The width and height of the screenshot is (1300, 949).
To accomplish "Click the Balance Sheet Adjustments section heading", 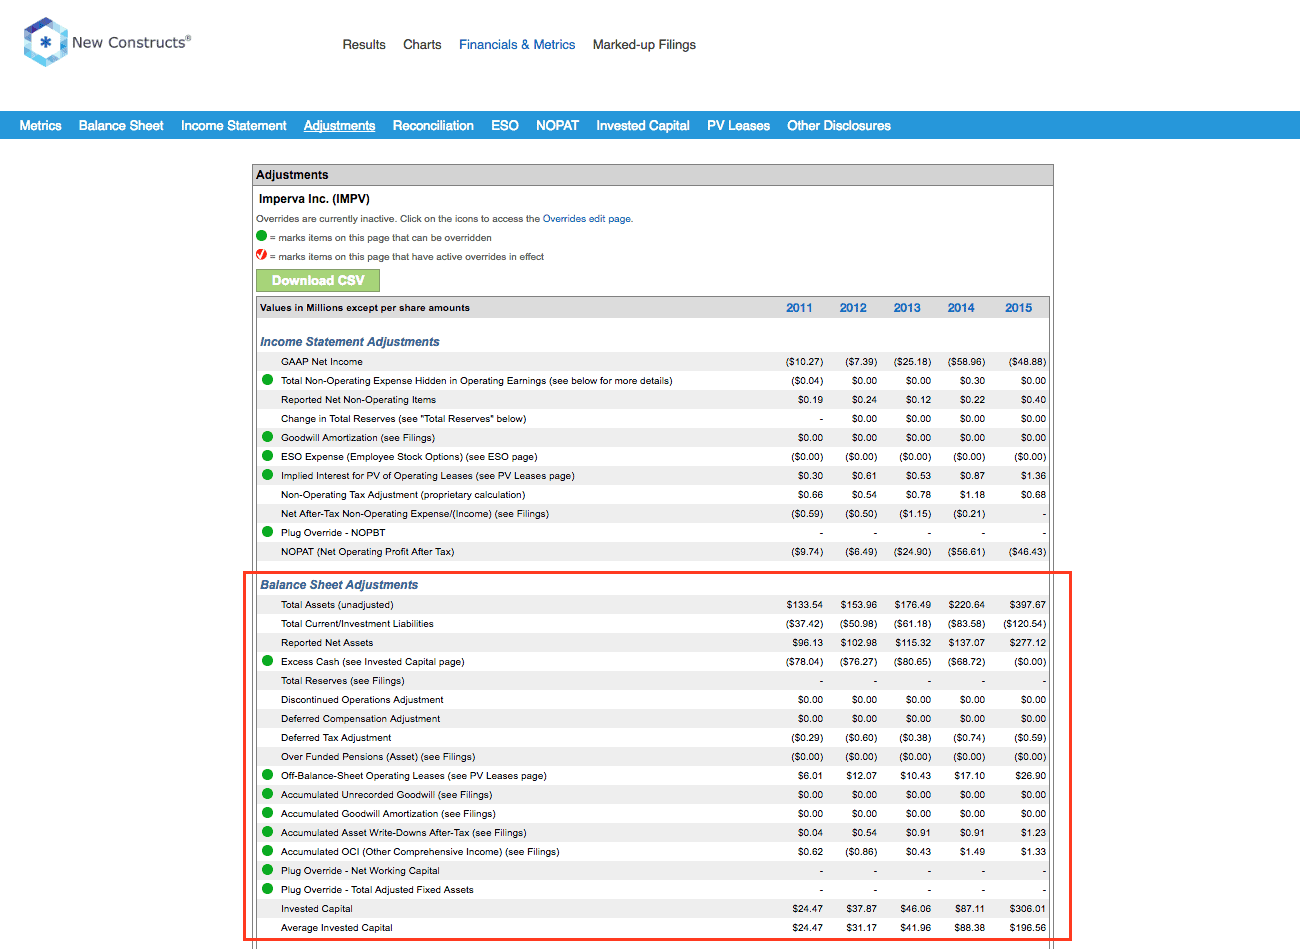I will point(339,584).
